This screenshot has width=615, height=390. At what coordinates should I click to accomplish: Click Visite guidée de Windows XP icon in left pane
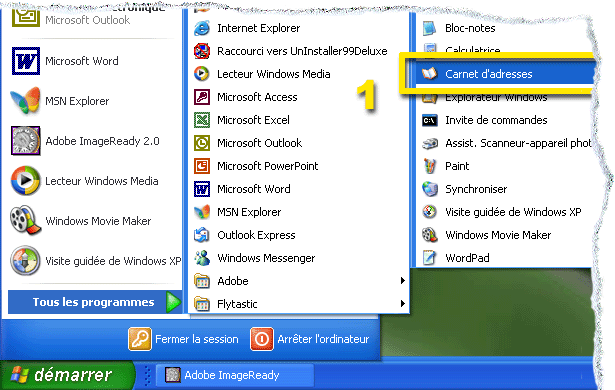[25, 261]
